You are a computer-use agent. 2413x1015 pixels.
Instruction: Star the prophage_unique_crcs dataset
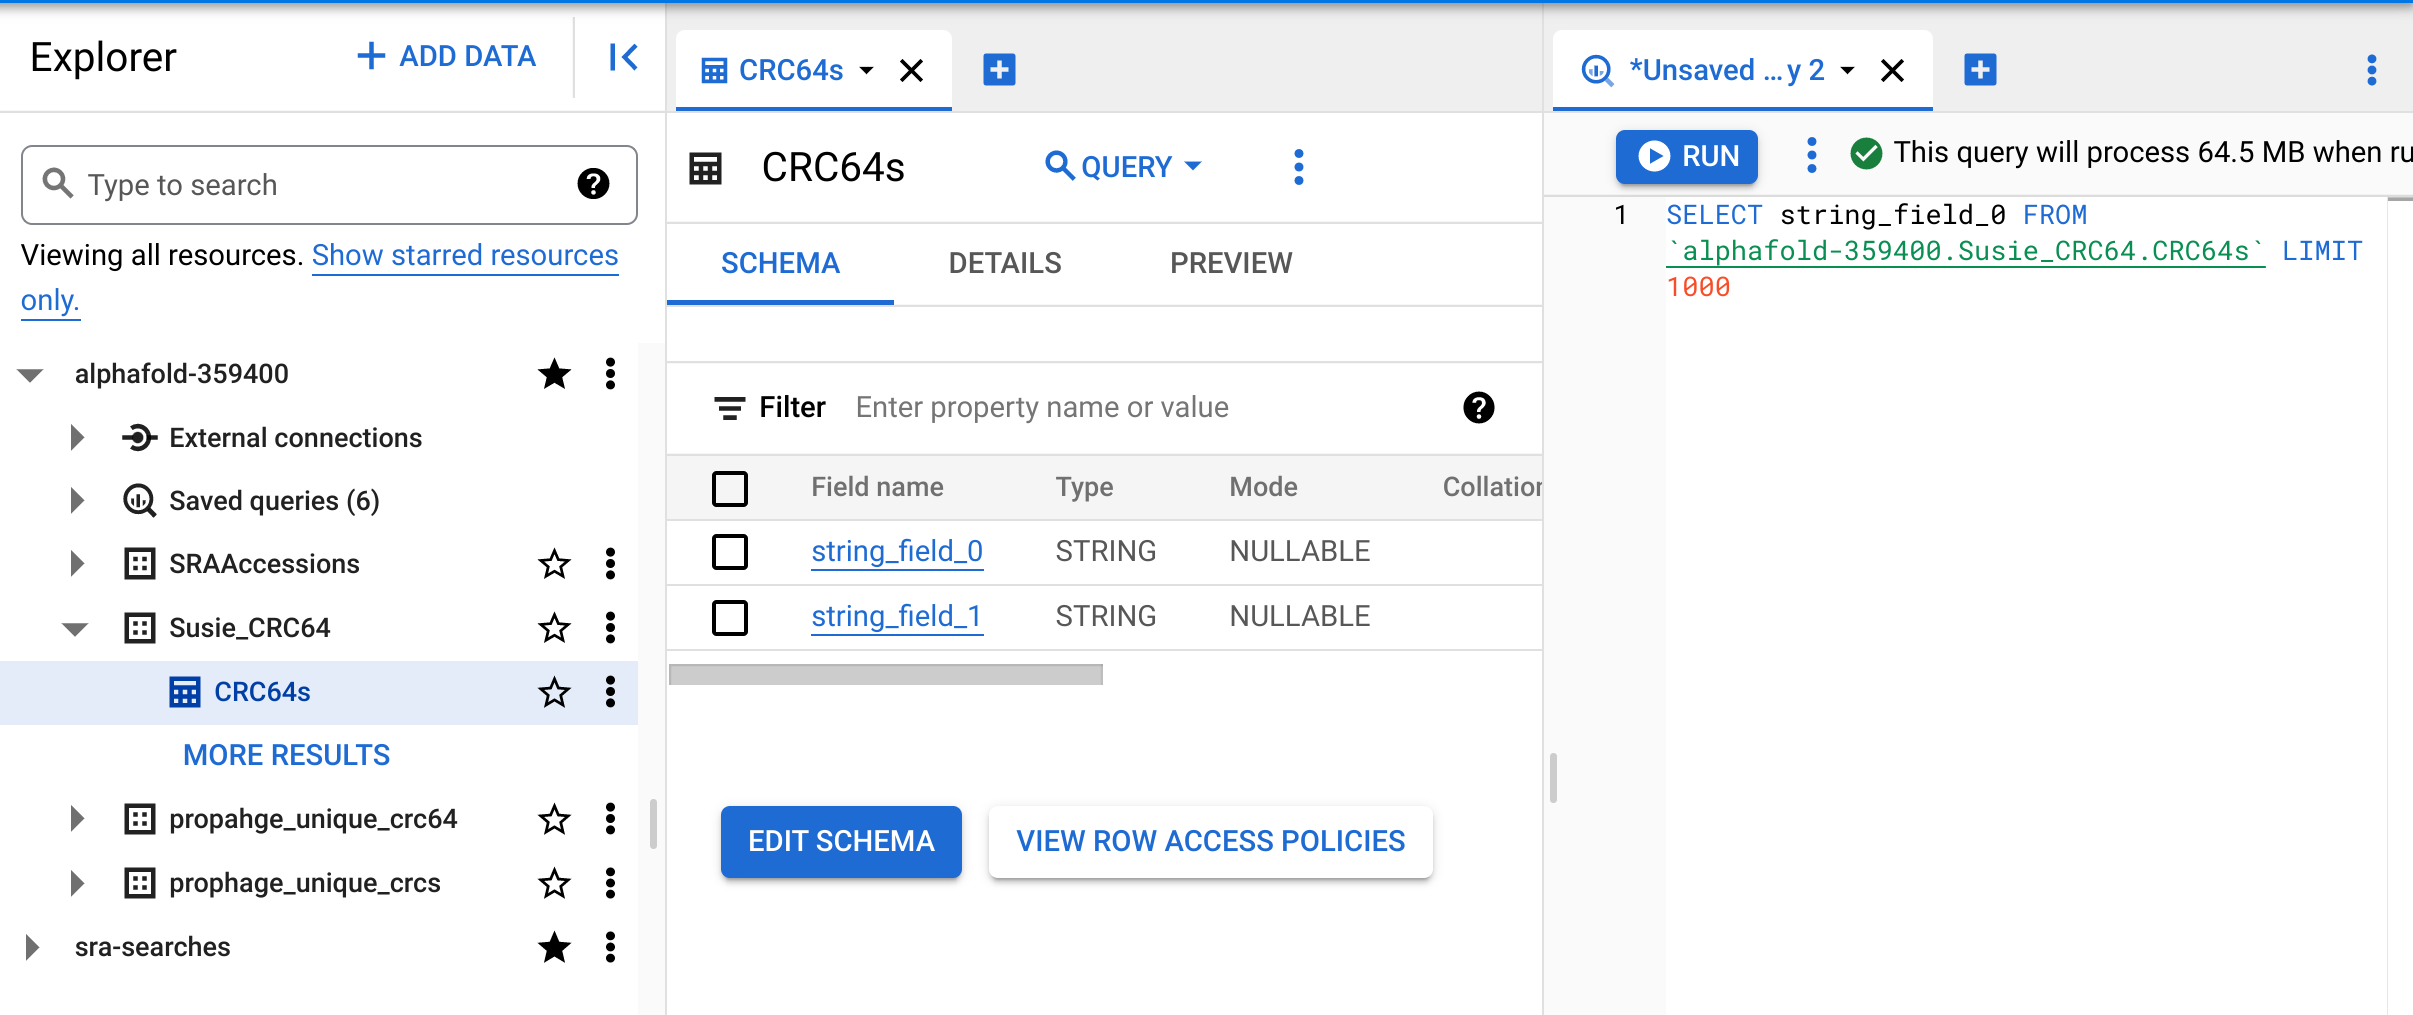click(x=554, y=883)
